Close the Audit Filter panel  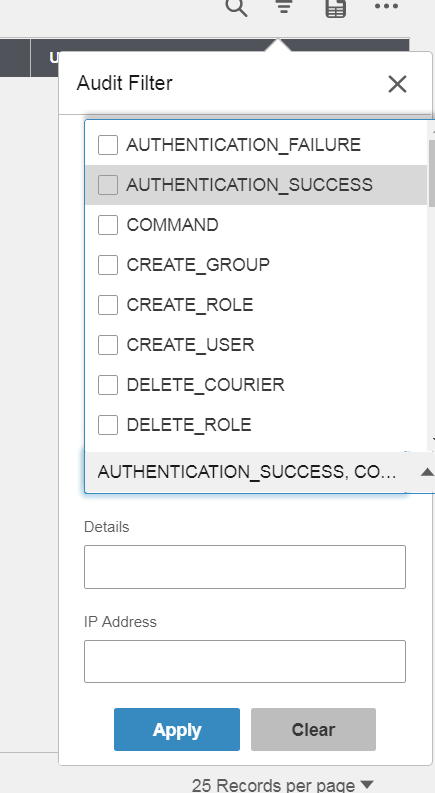pyautogui.click(x=398, y=84)
